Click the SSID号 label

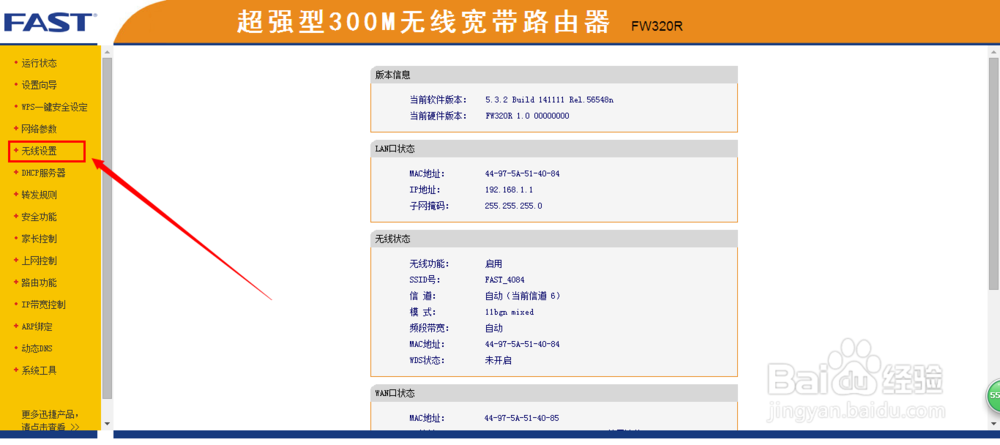(x=425, y=280)
